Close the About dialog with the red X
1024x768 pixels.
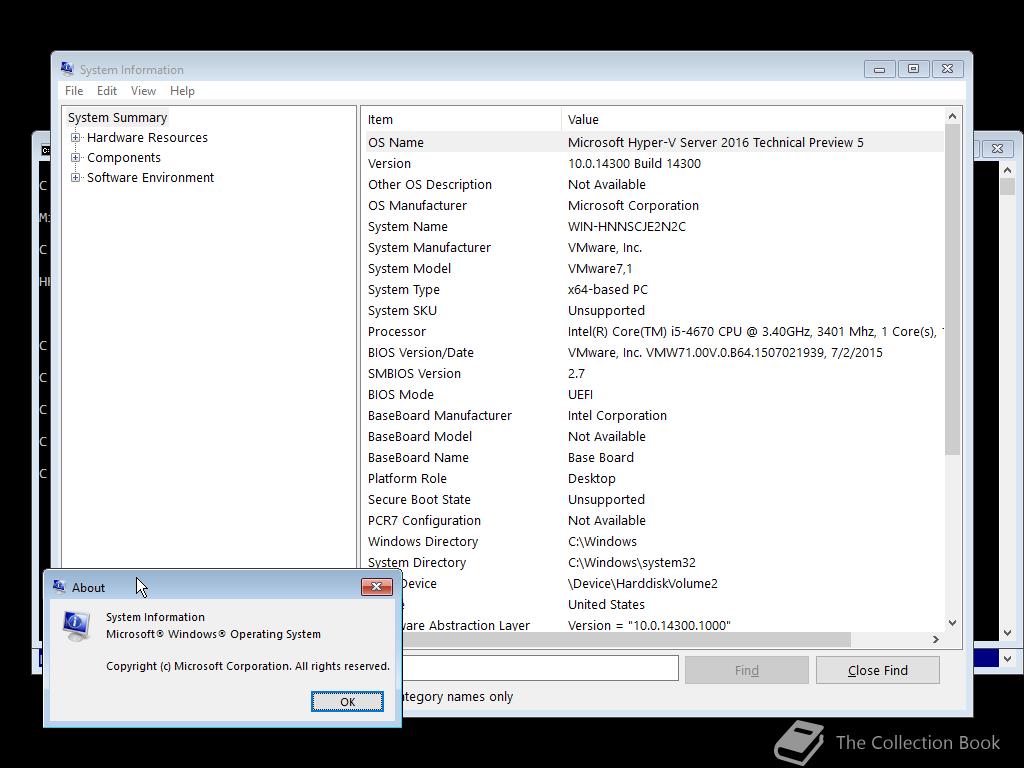tap(377, 586)
